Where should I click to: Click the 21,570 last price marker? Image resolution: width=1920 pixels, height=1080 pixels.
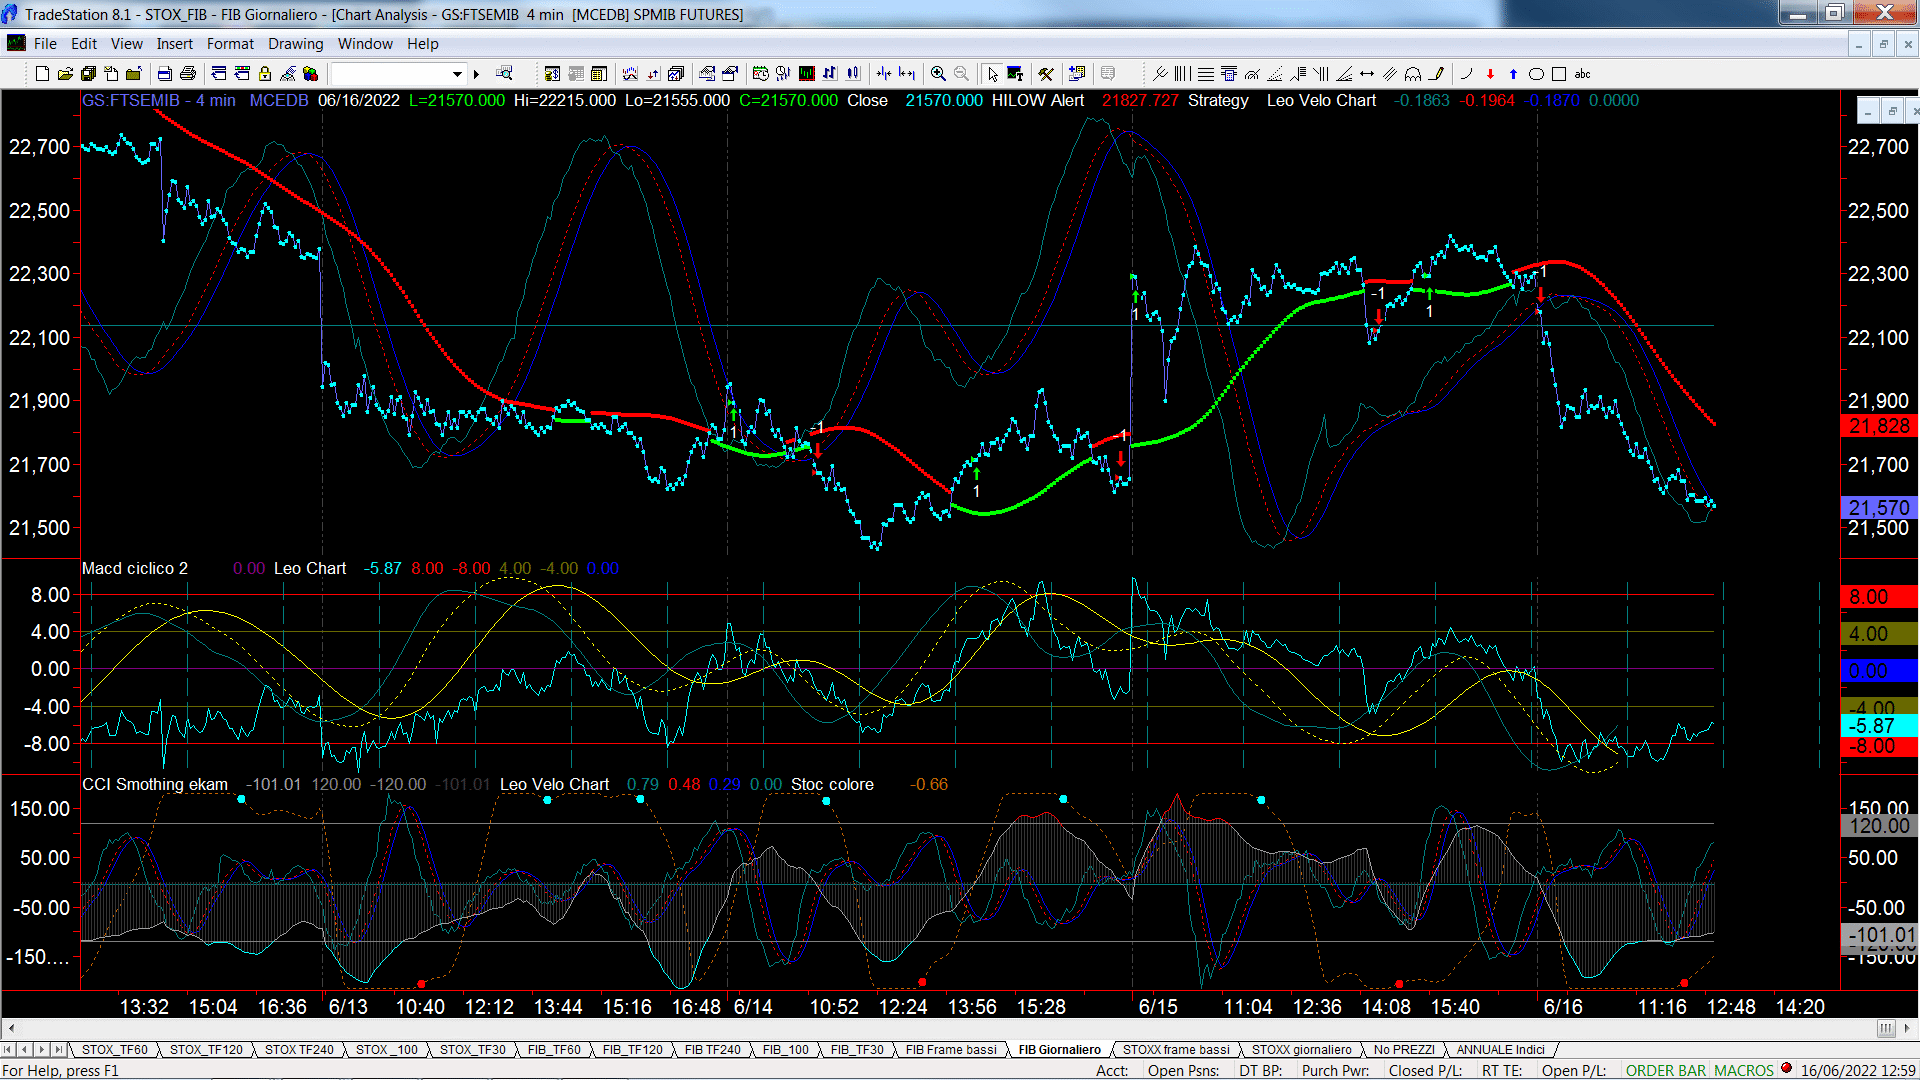(1879, 508)
